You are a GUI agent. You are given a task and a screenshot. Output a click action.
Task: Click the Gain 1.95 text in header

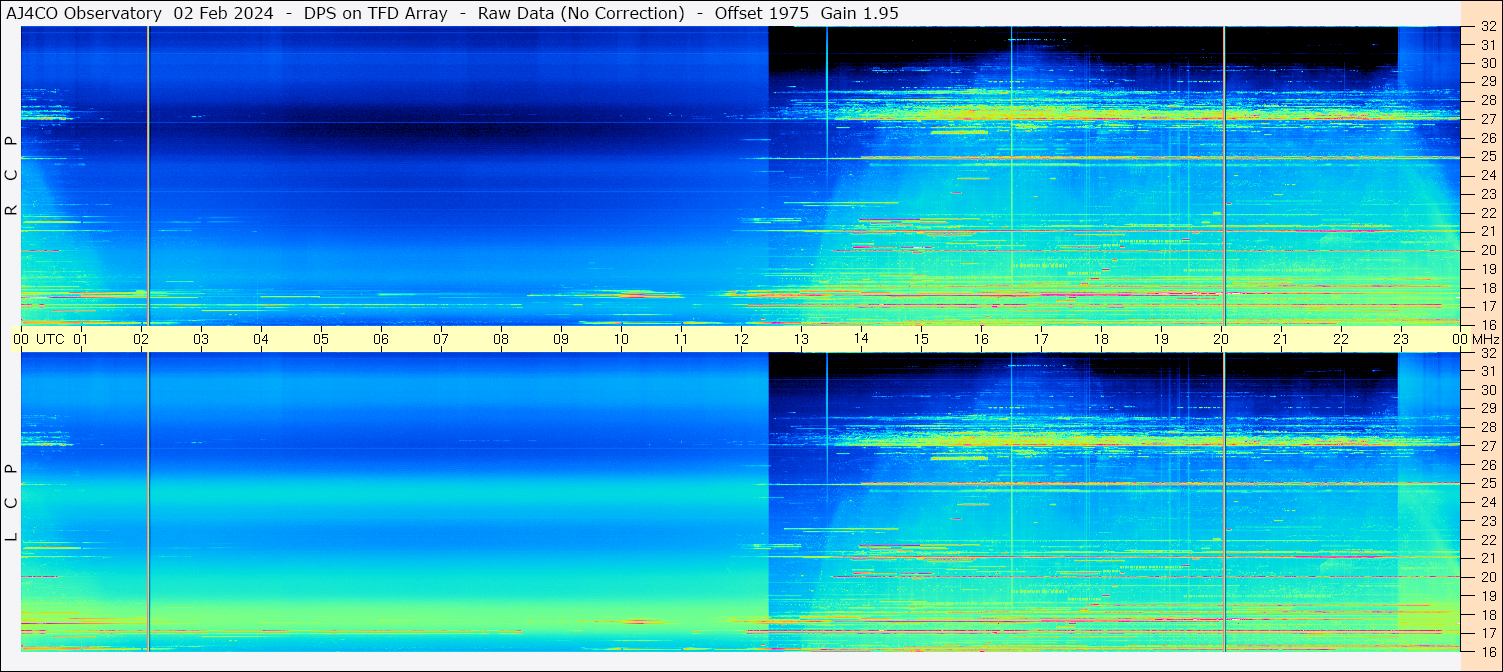859,13
